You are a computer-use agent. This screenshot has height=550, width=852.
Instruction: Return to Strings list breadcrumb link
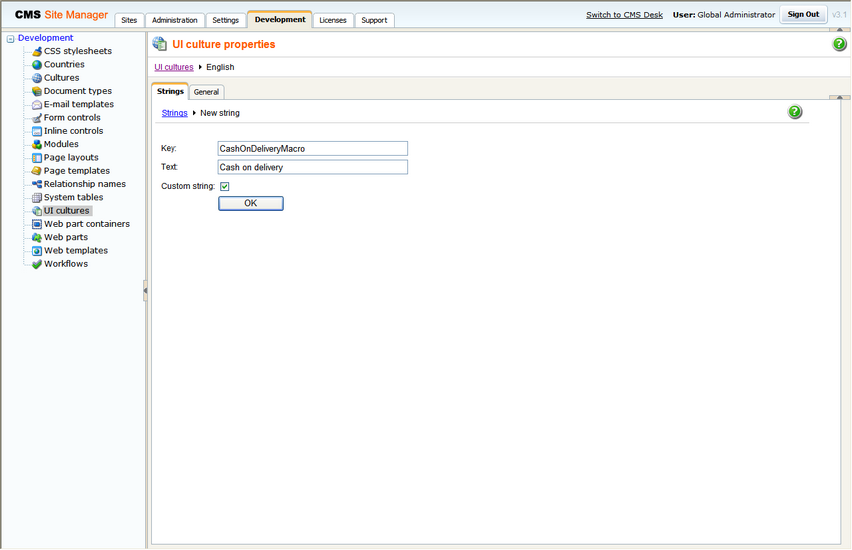(x=174, y=113)
